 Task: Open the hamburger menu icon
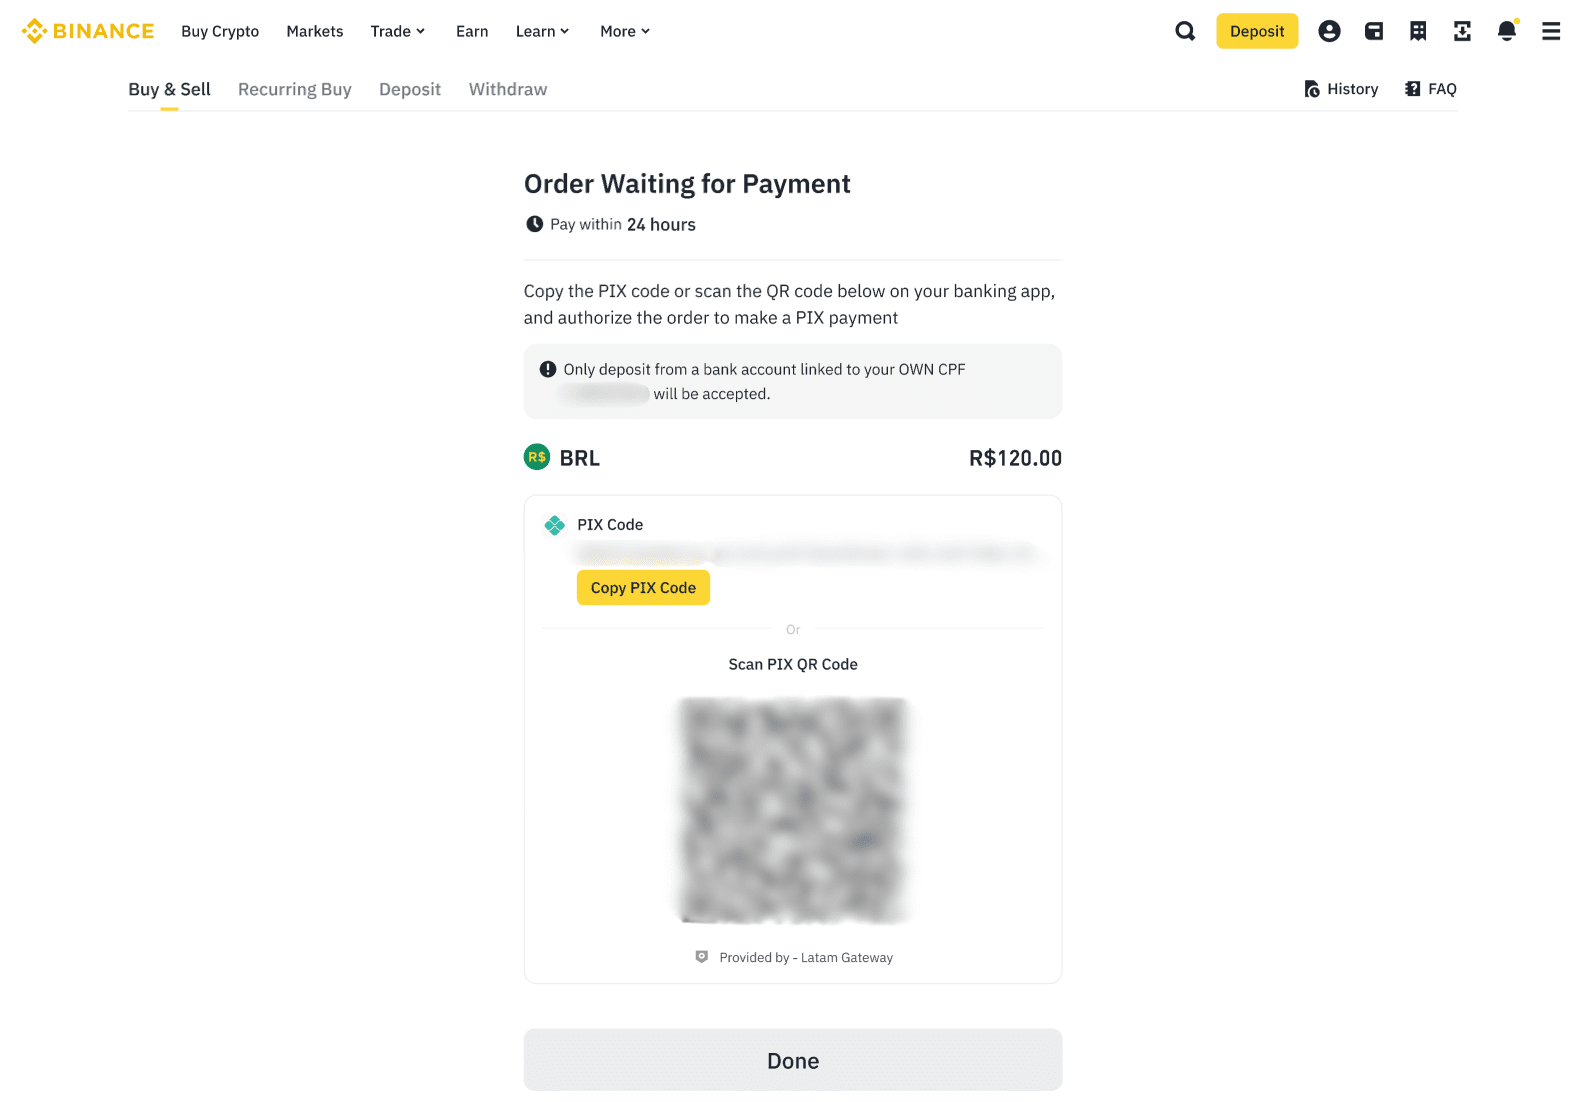1551,31
